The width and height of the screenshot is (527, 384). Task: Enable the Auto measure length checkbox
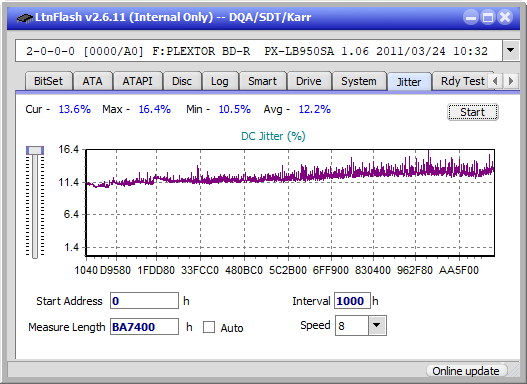(209, 327)
